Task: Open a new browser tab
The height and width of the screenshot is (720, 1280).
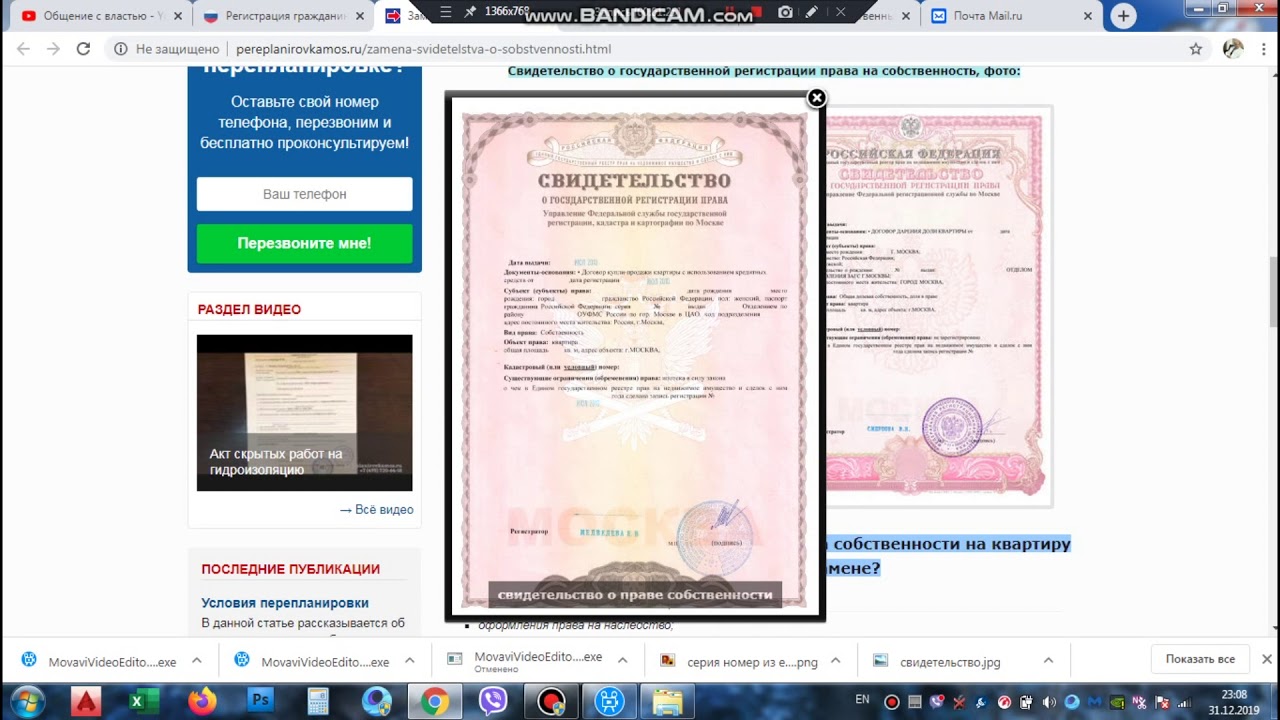Action: tap(1124, 16)
